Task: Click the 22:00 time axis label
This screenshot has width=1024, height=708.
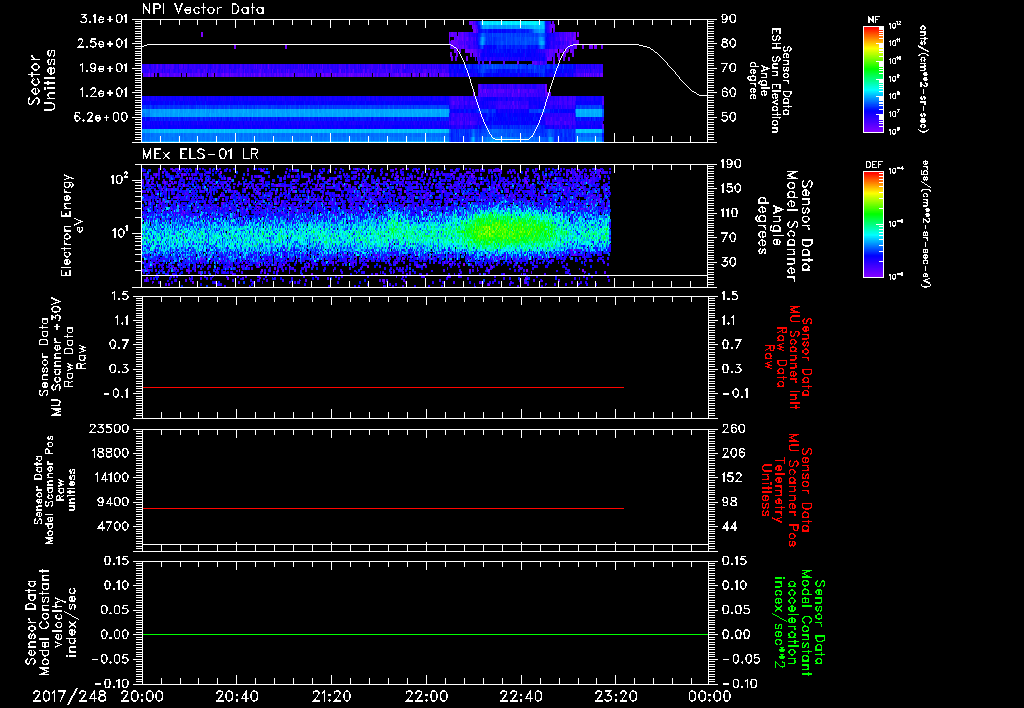Action: [426, 696]
